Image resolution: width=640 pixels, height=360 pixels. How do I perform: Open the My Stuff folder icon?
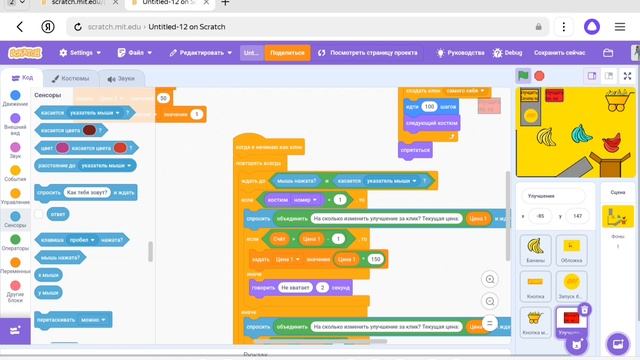pos(608,53)
